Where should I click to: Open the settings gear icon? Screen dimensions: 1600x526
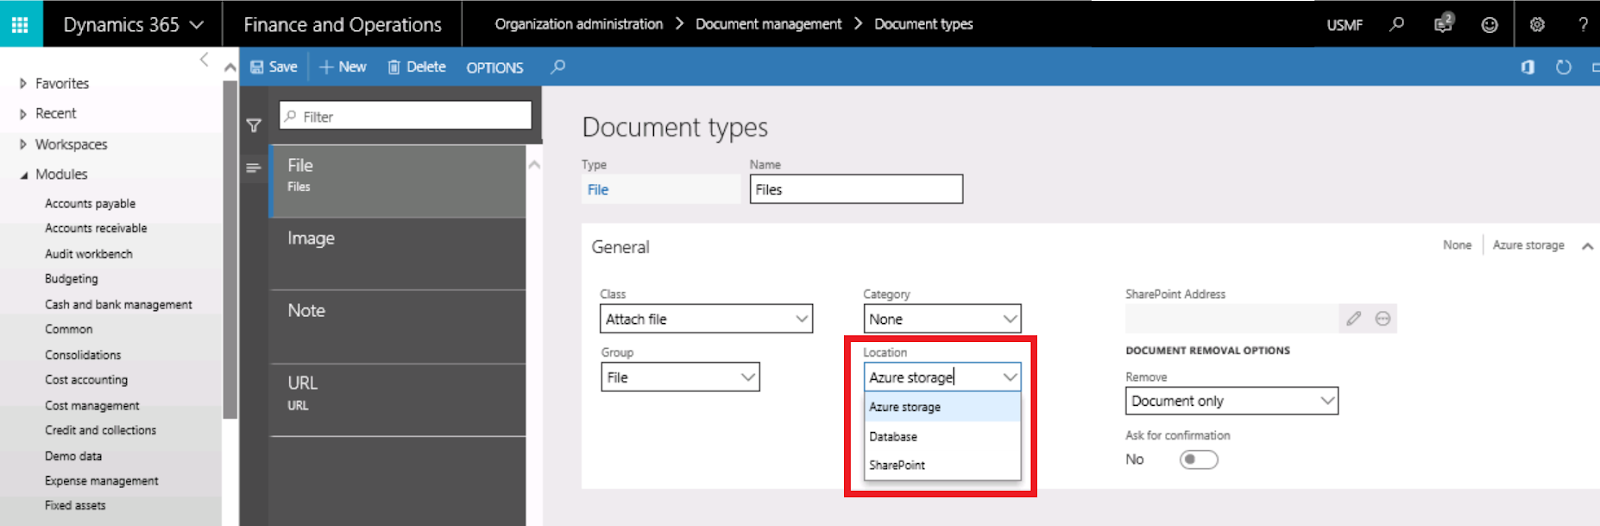tap(1537, 24)
